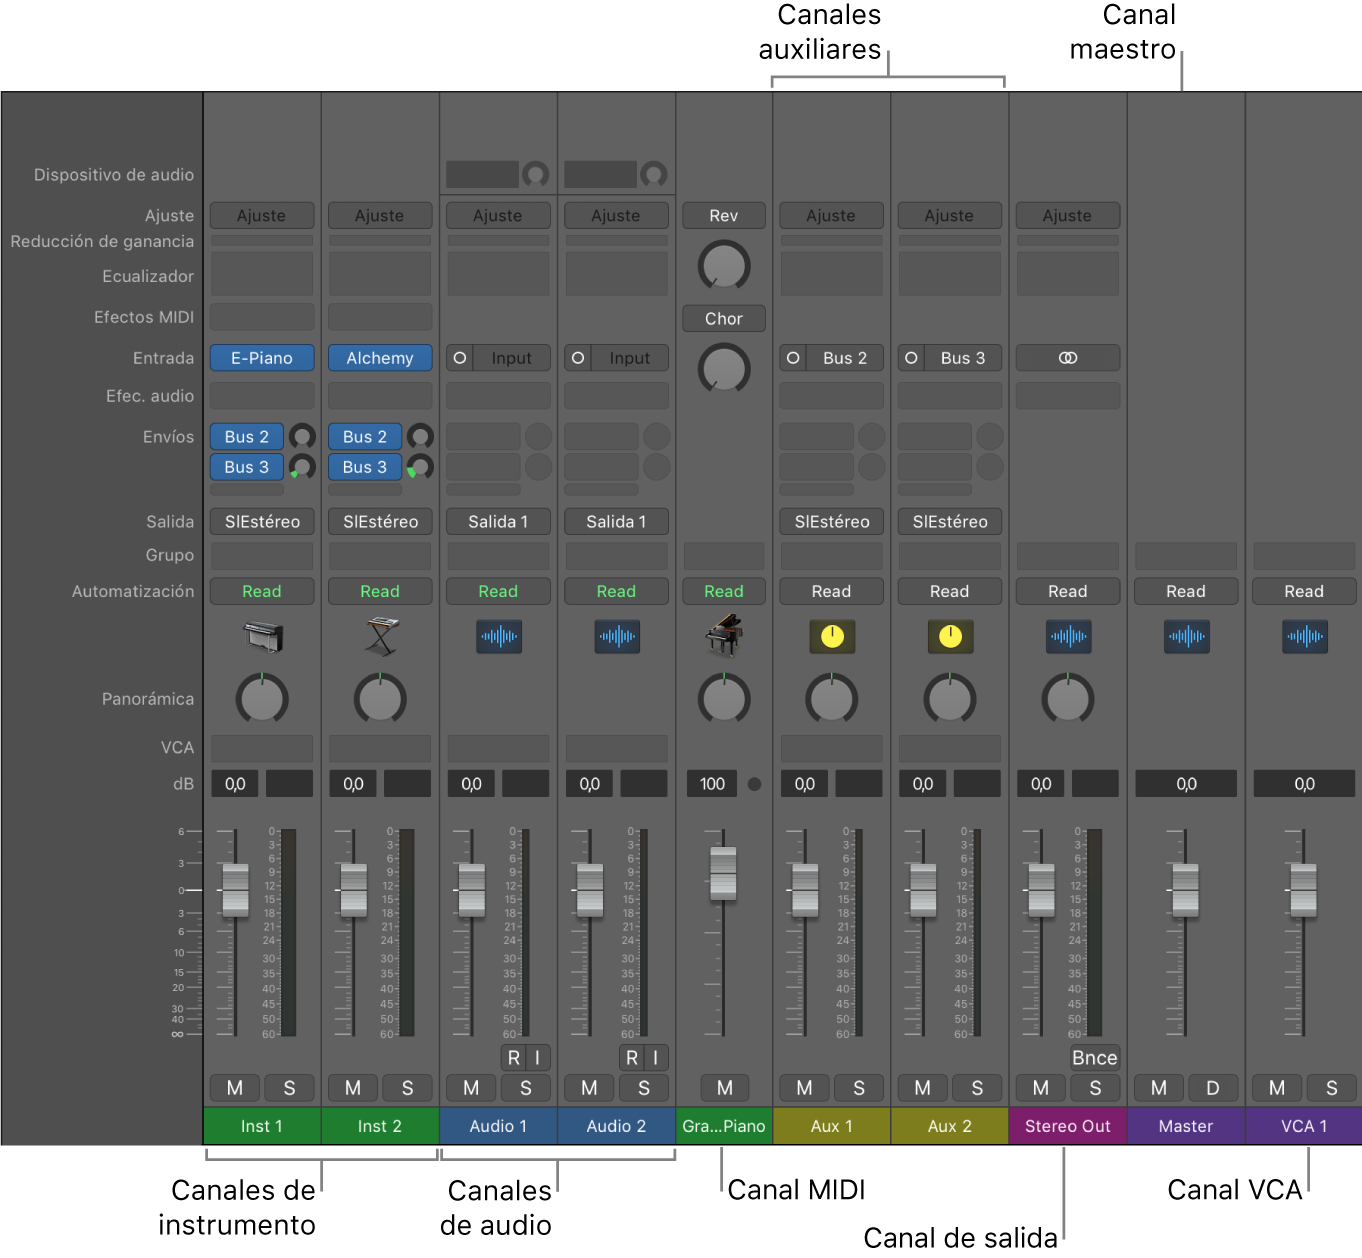Open E-Piano instrument slot
1362x1258 pixels.
[262, 358]
